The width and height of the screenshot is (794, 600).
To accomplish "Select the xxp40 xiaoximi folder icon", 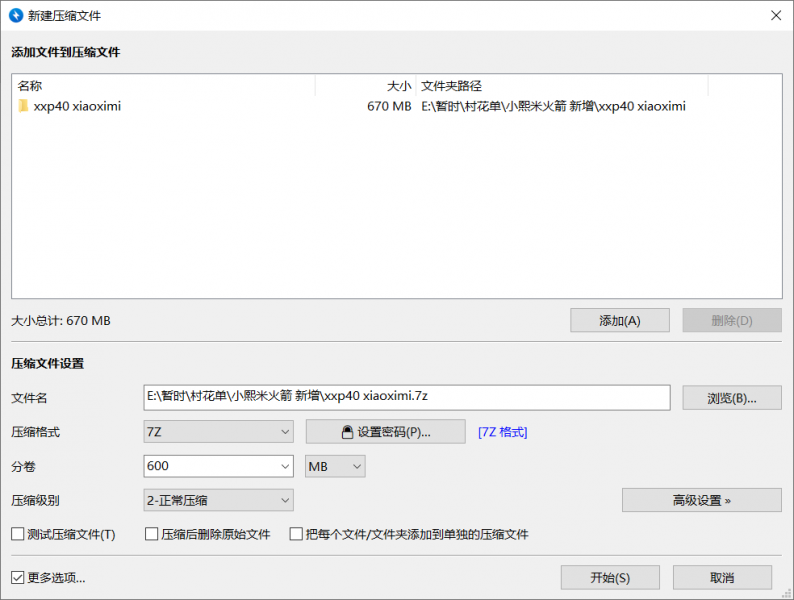I will tap(23, 106).
